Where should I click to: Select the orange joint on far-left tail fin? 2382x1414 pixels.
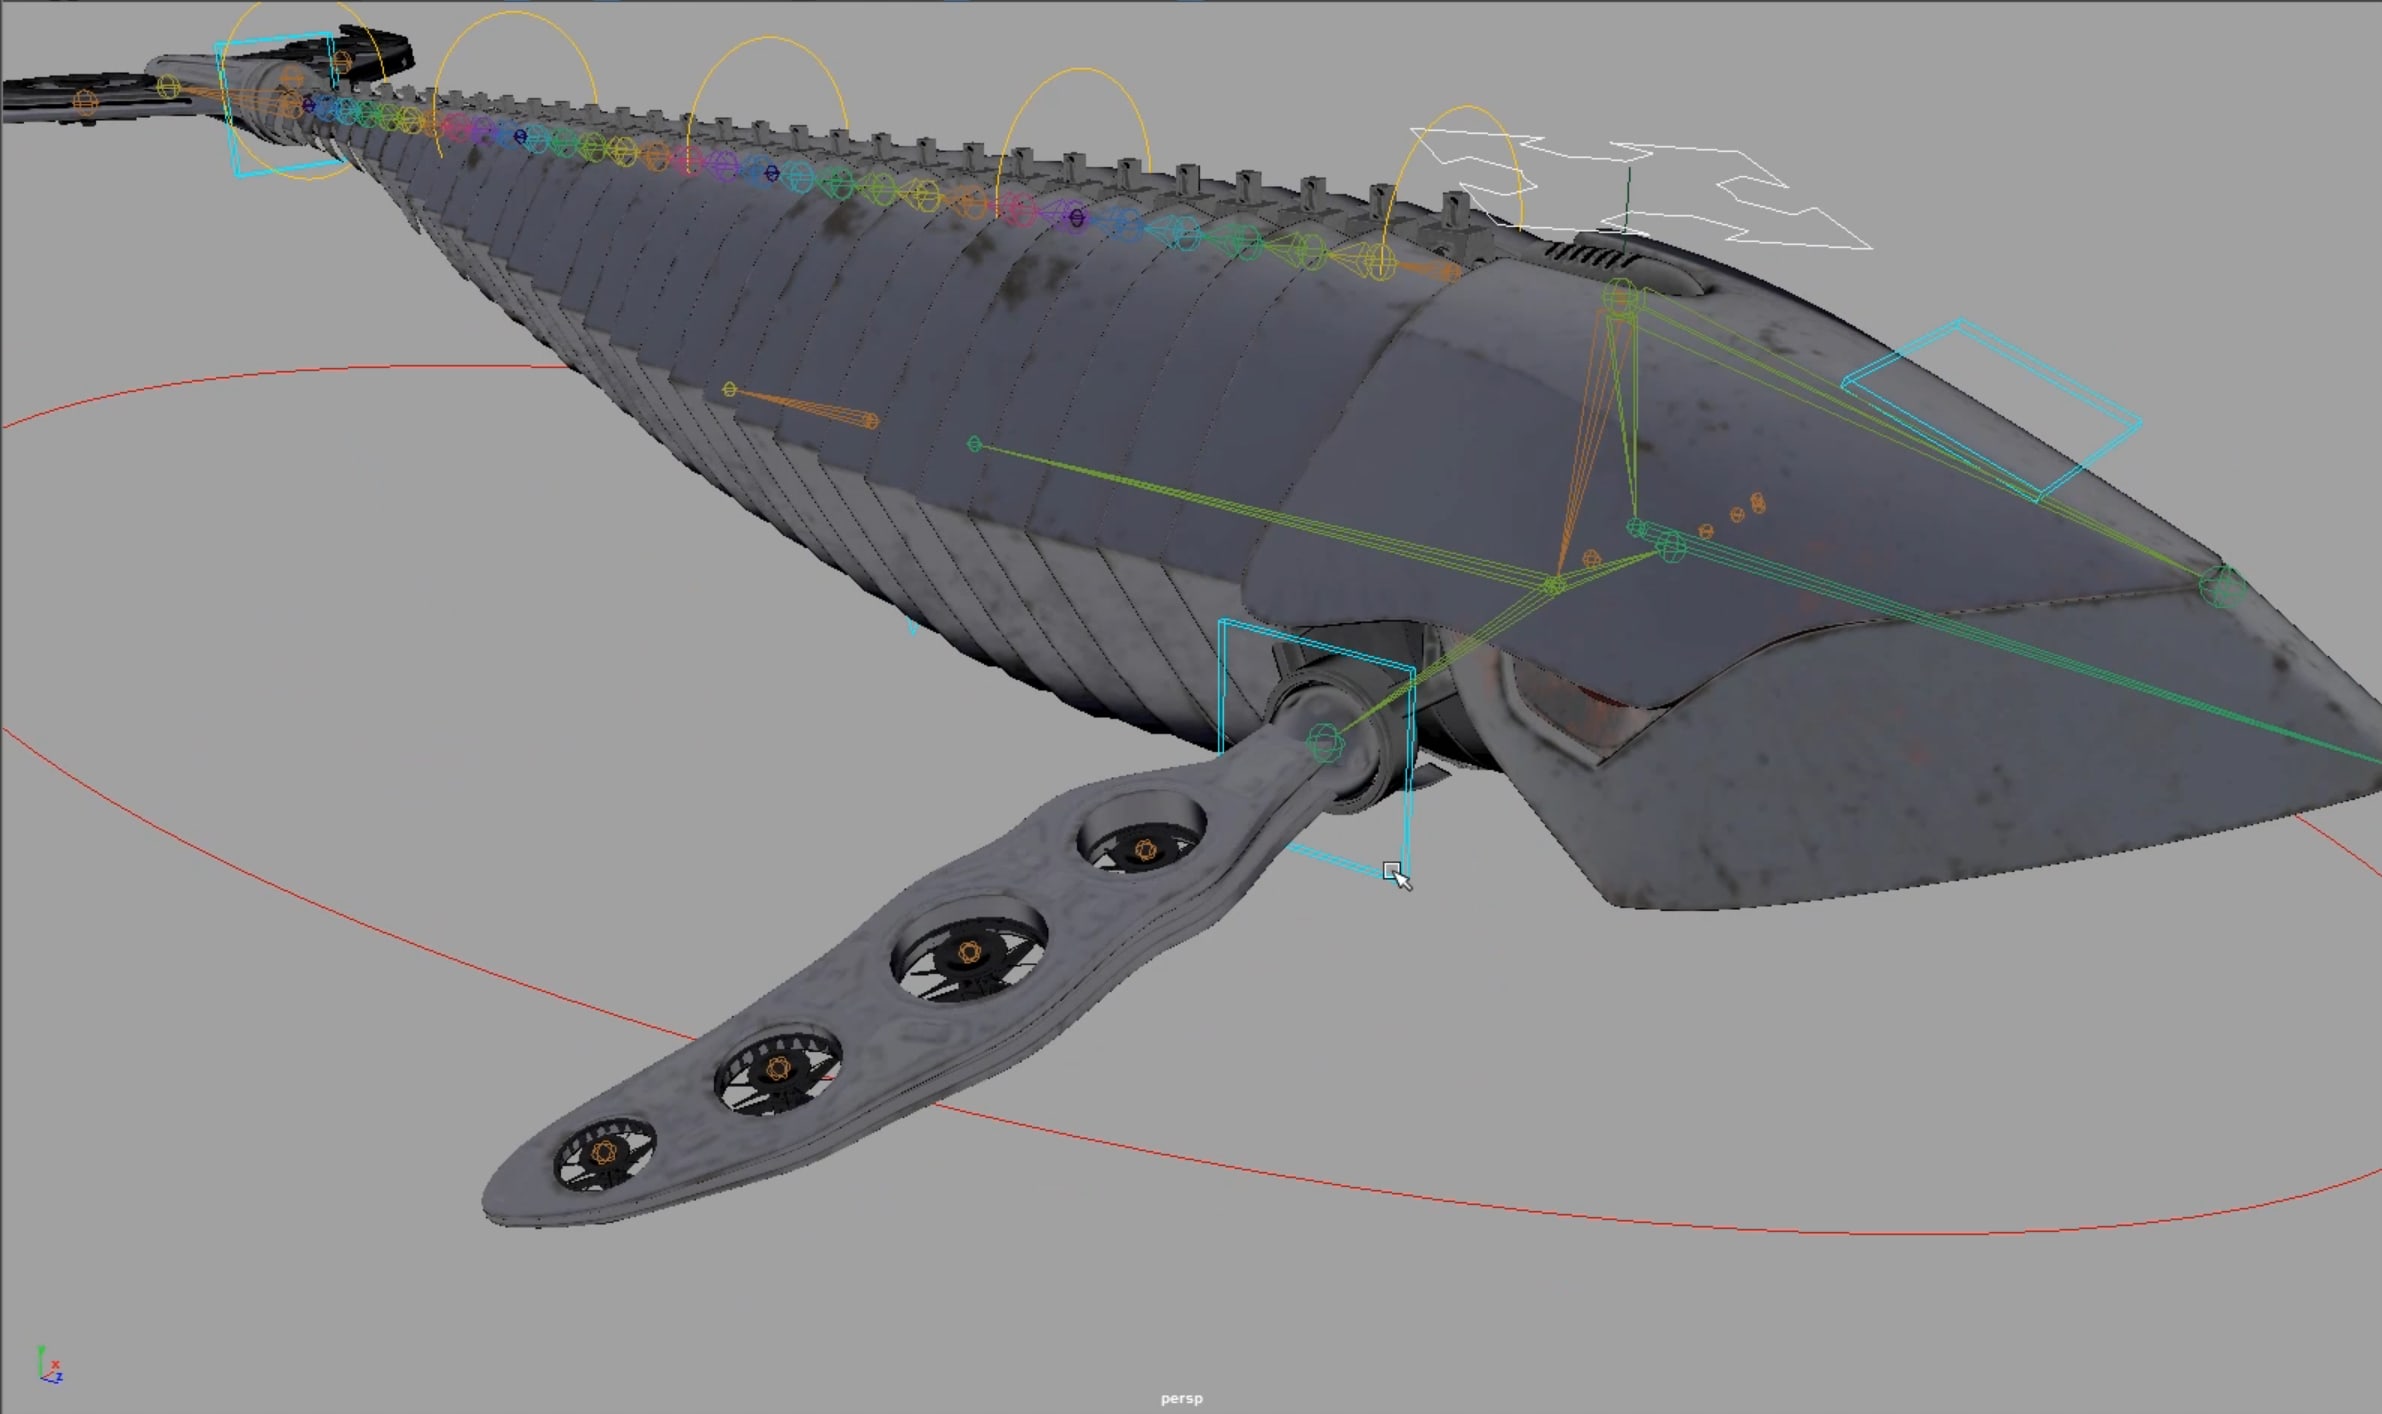tap(86, 101)
